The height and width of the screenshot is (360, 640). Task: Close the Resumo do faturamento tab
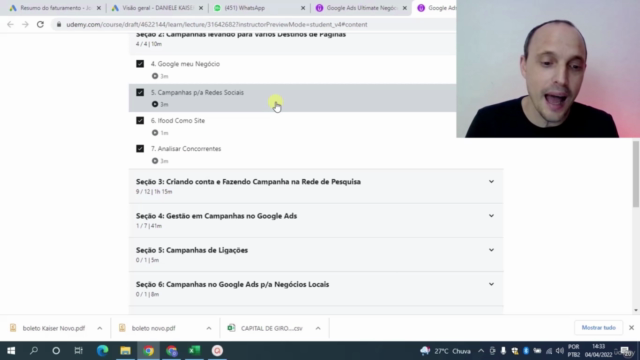(x=98, y=8)
